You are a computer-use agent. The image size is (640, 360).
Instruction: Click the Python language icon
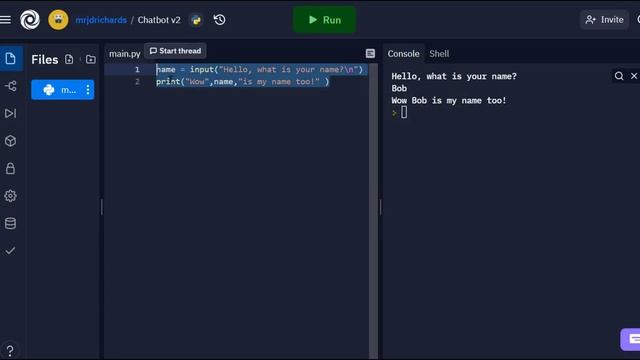[x=196, y=20]
